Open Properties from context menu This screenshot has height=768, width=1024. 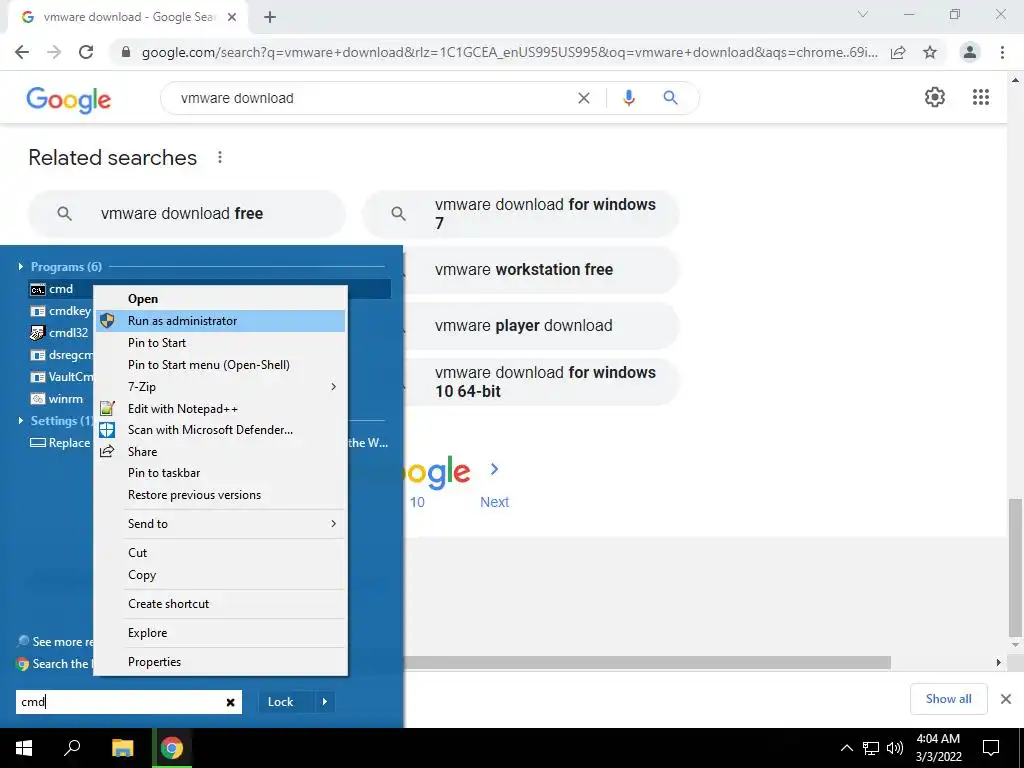(221, 662)
